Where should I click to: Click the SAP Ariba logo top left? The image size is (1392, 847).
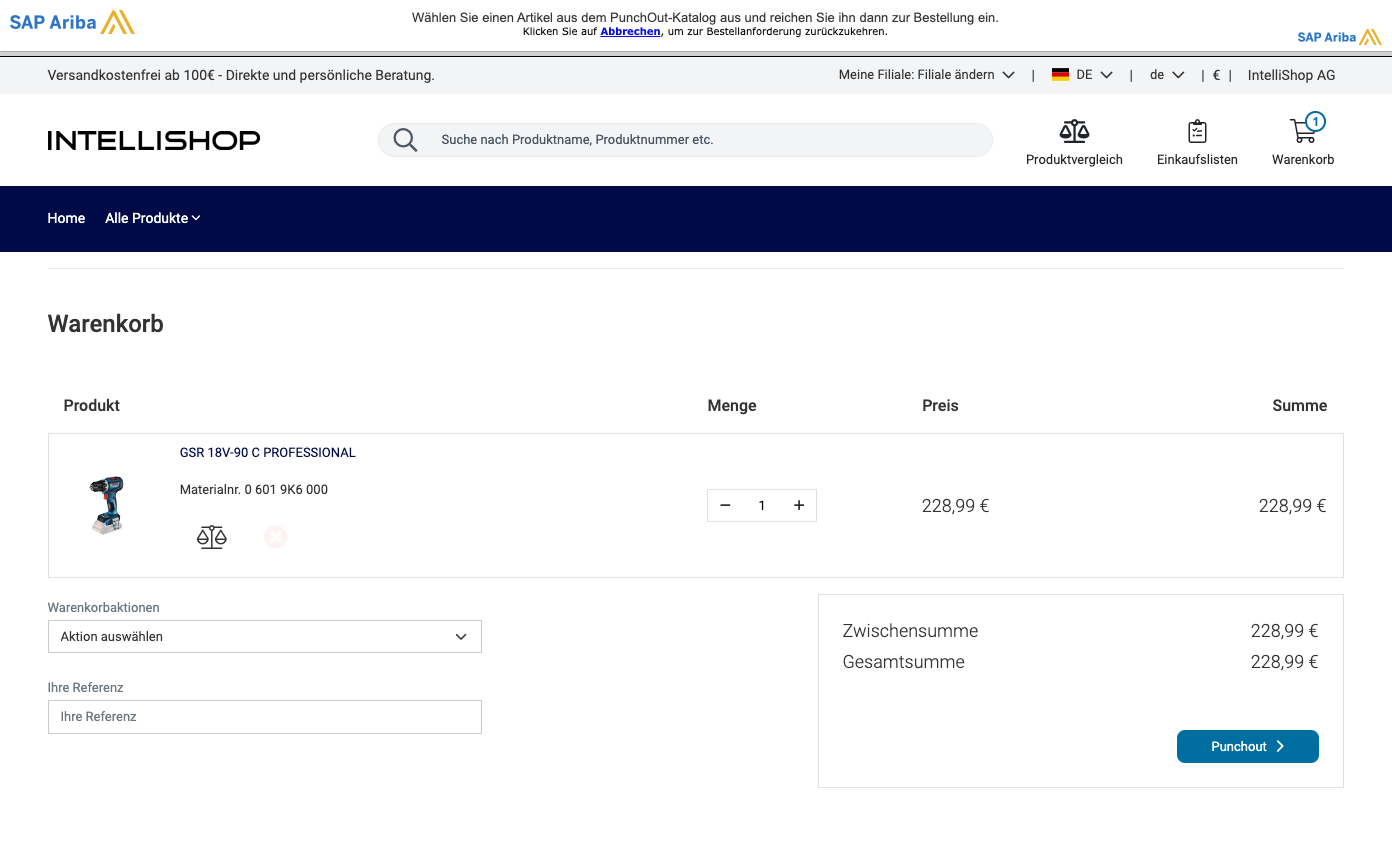[72, 22]
